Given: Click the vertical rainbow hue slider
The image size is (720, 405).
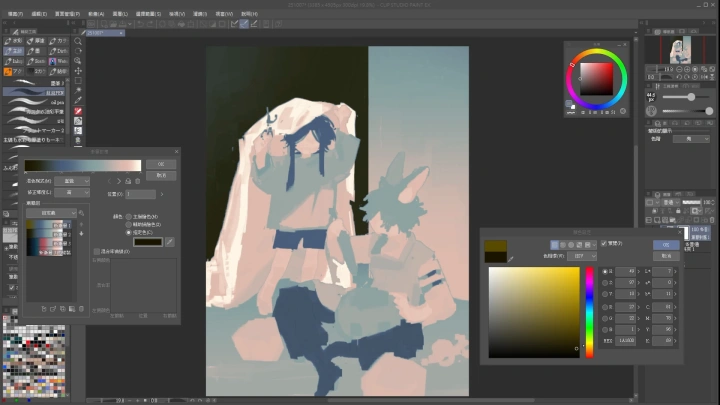Looking at the screenshot, I should [590, 312].
